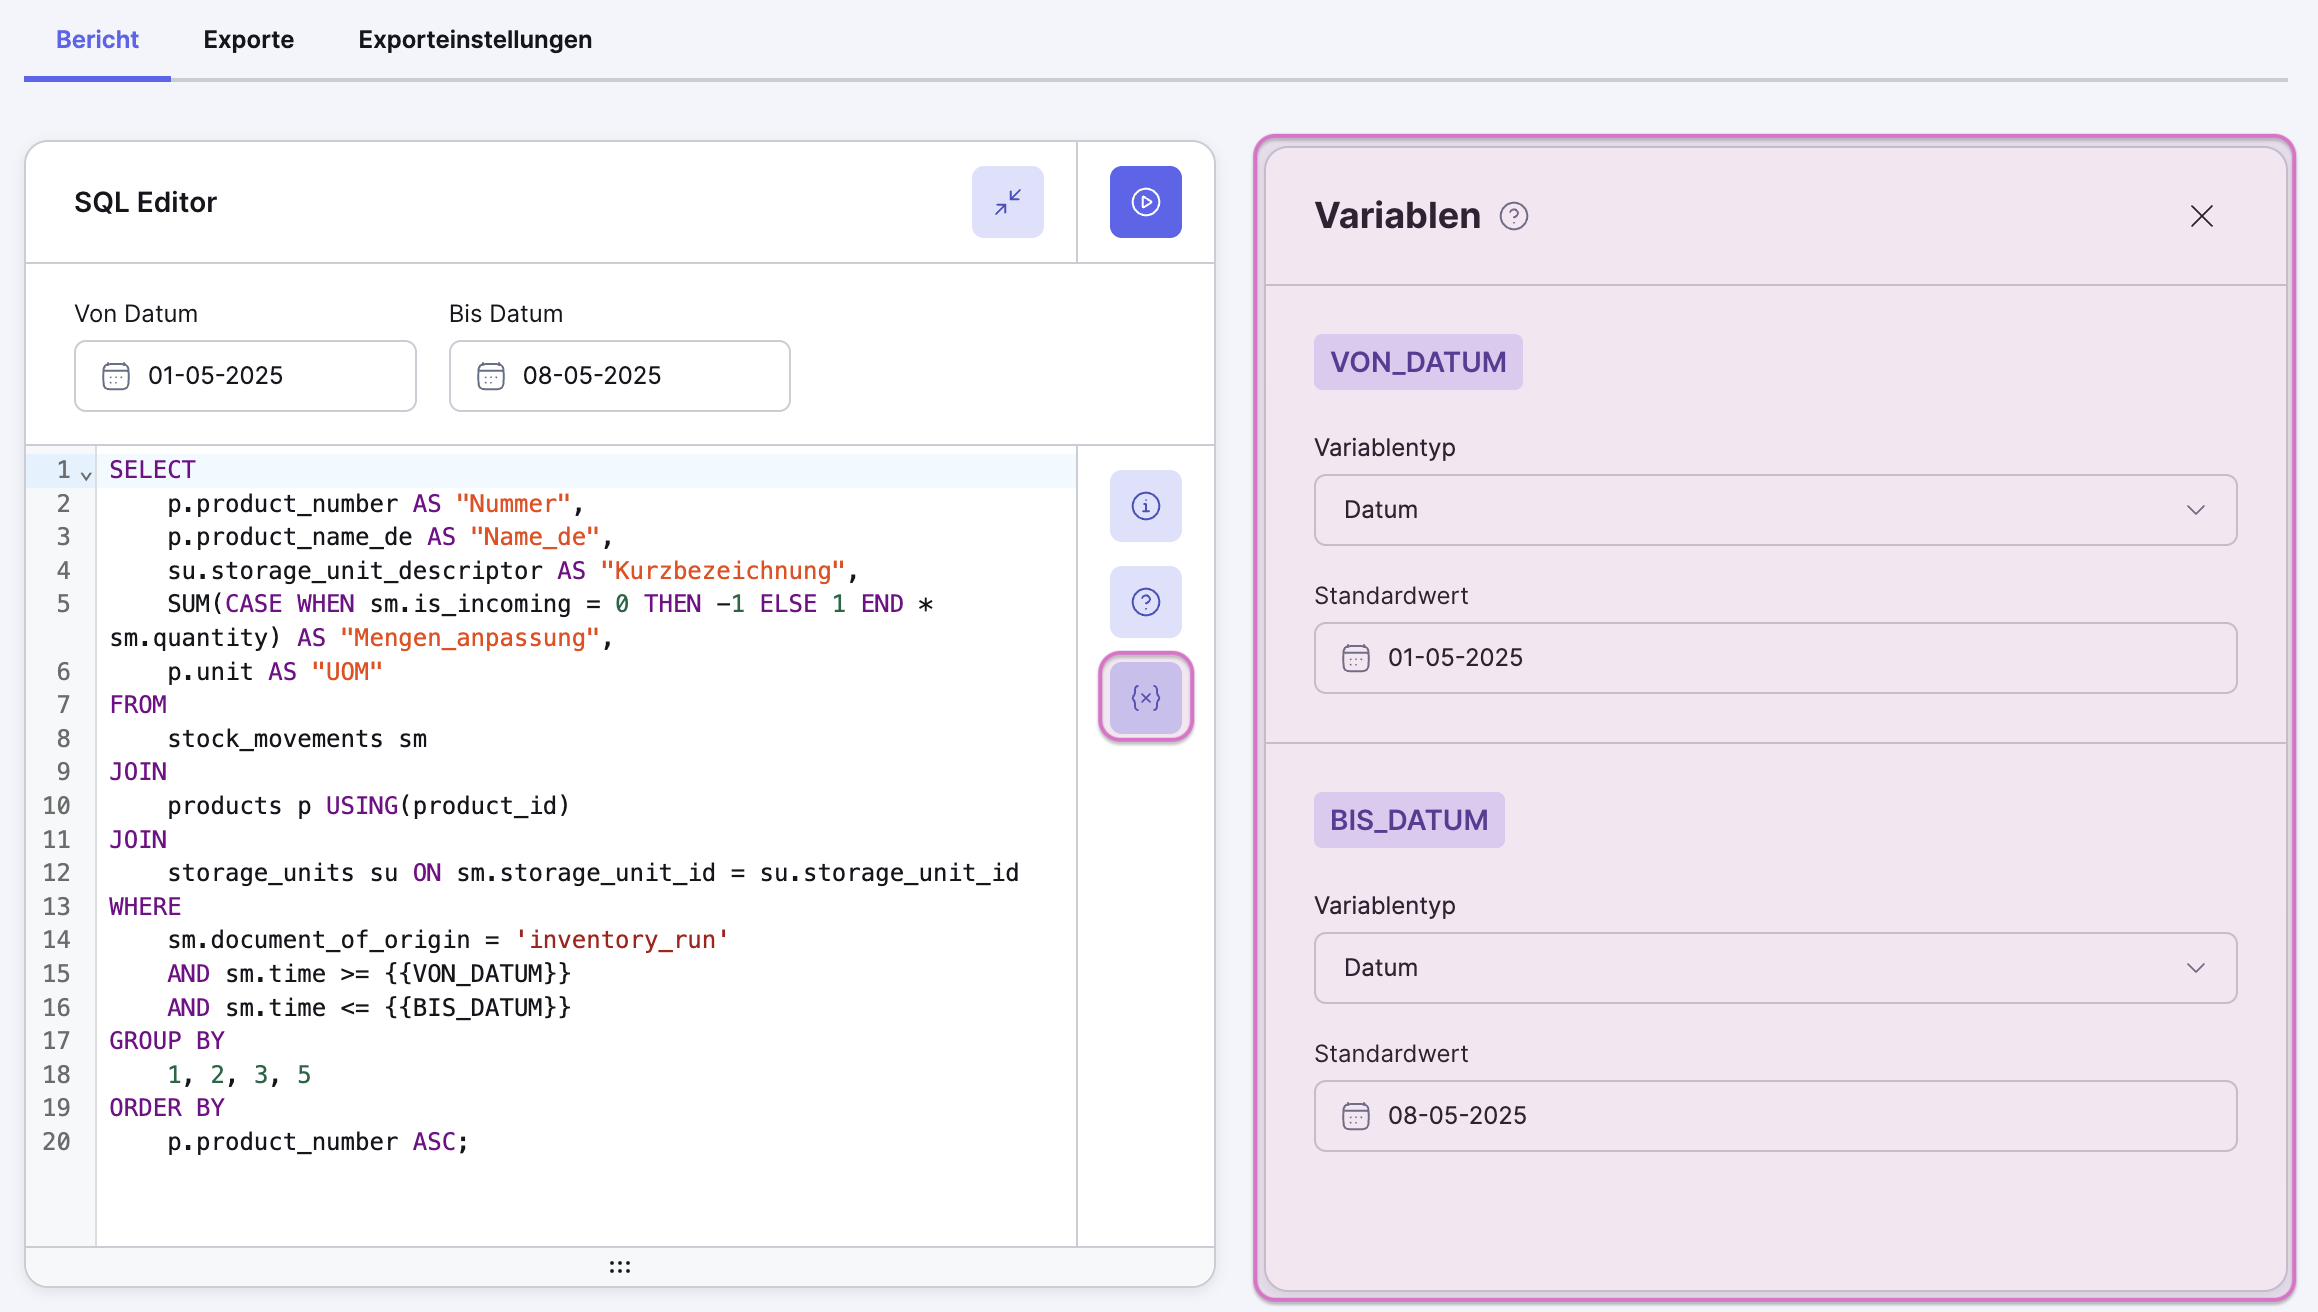Toggle the variables {x} button
2318x1312 pixels.
1145,697
